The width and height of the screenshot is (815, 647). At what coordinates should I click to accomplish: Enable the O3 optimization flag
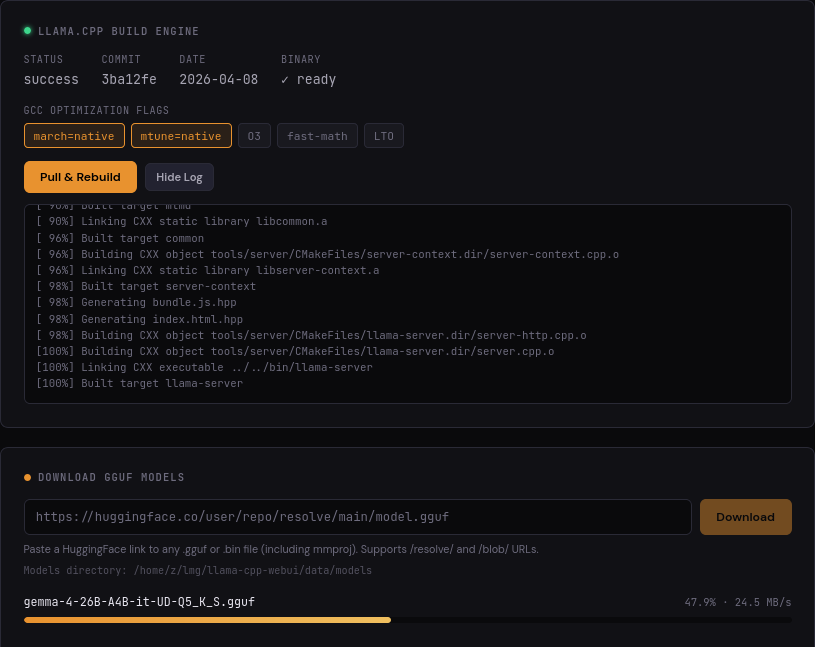(x=254, y=136)
